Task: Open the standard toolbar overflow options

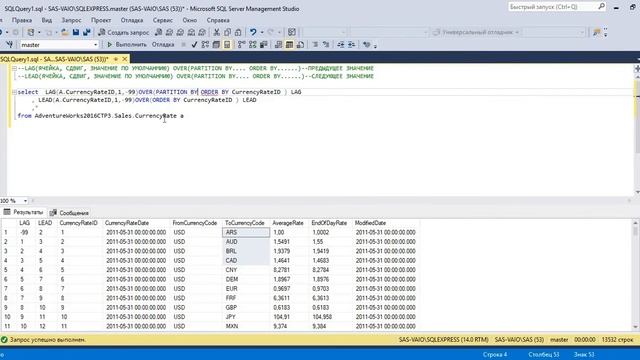Action: pyautogui.click(x=605, y=33)
